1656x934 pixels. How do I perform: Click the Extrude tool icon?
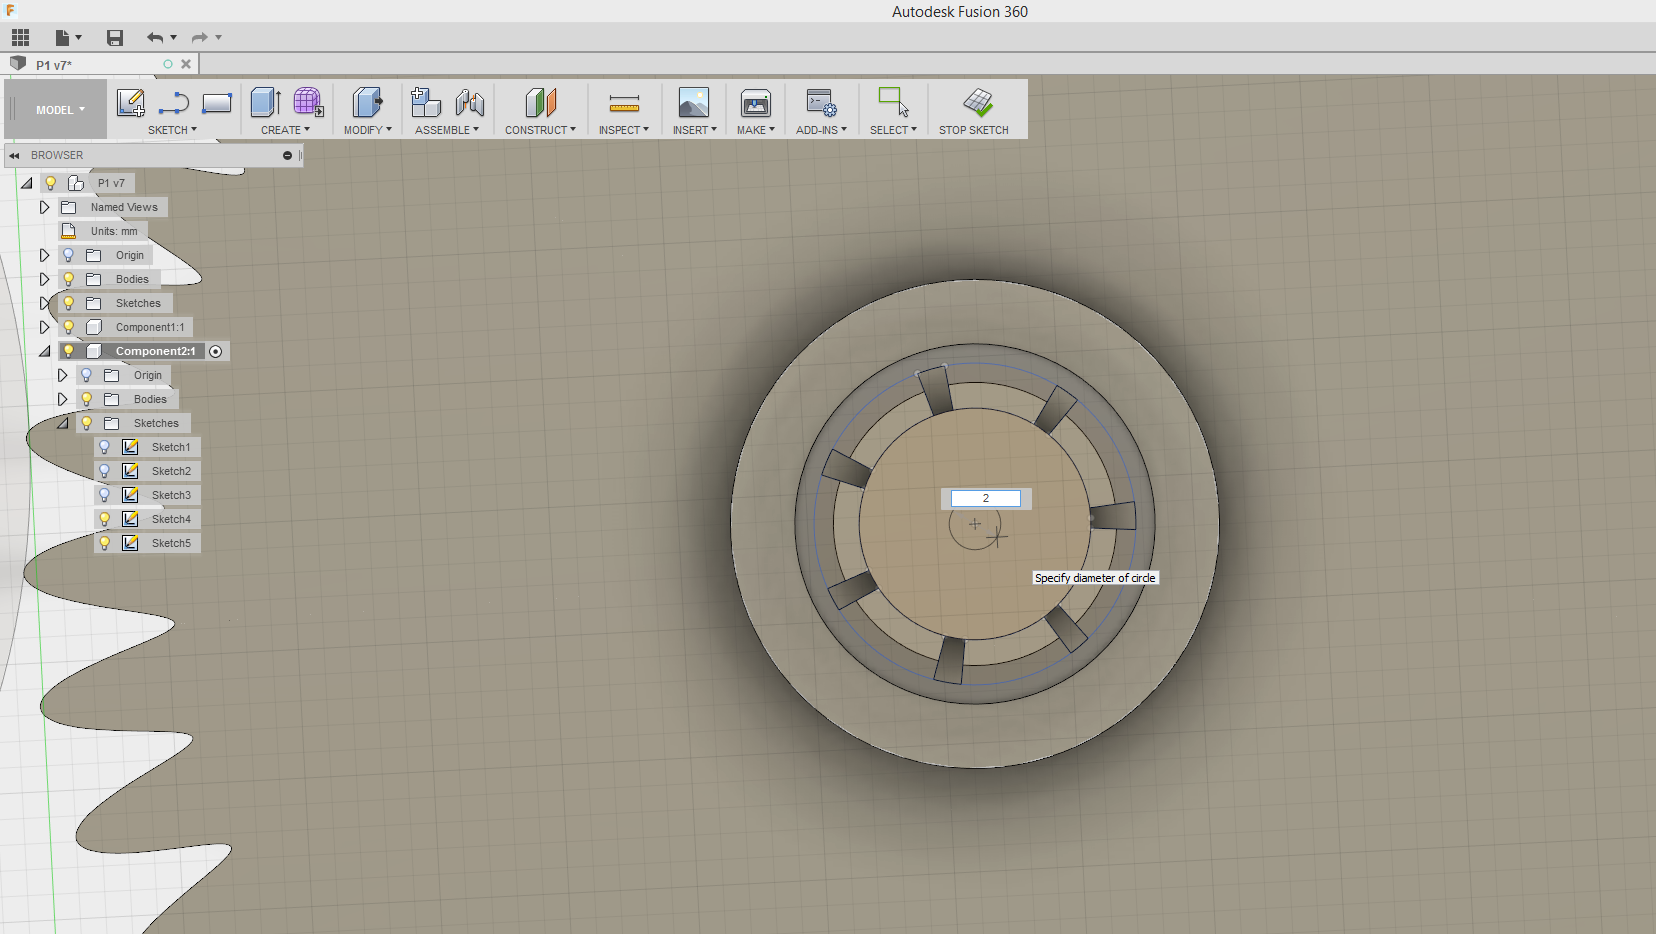tap(265, 102)
